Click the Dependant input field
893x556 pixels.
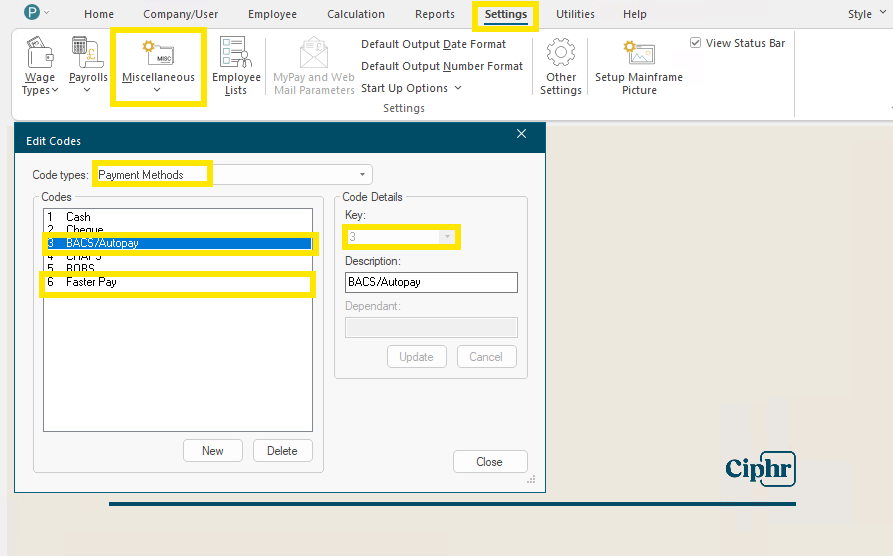pos(431,328)
